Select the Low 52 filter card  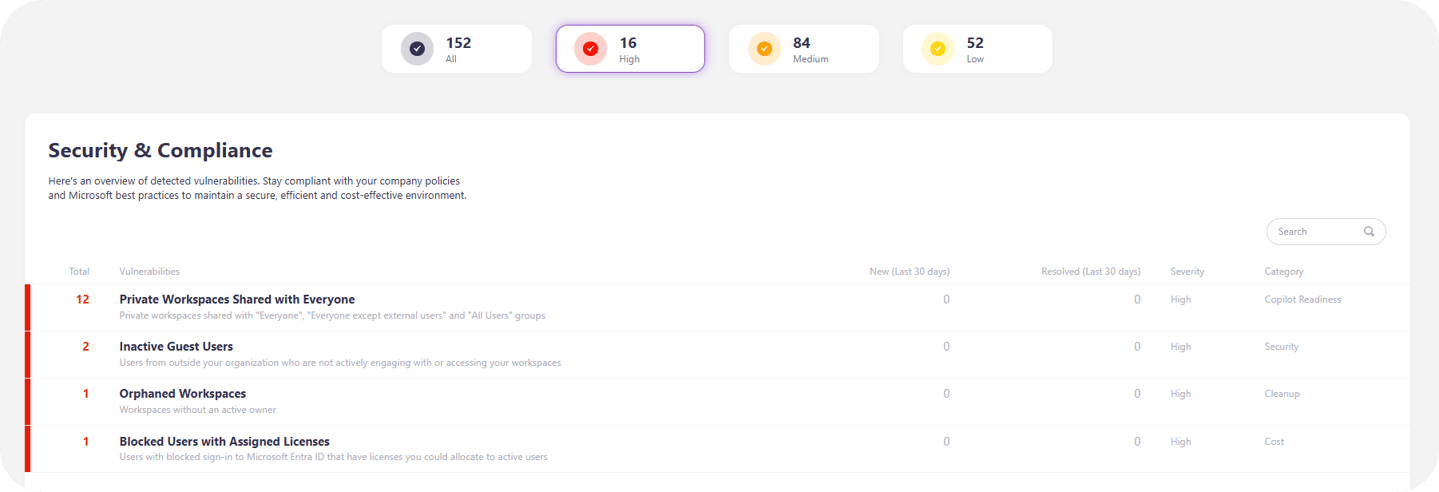[x=977, y=49]
